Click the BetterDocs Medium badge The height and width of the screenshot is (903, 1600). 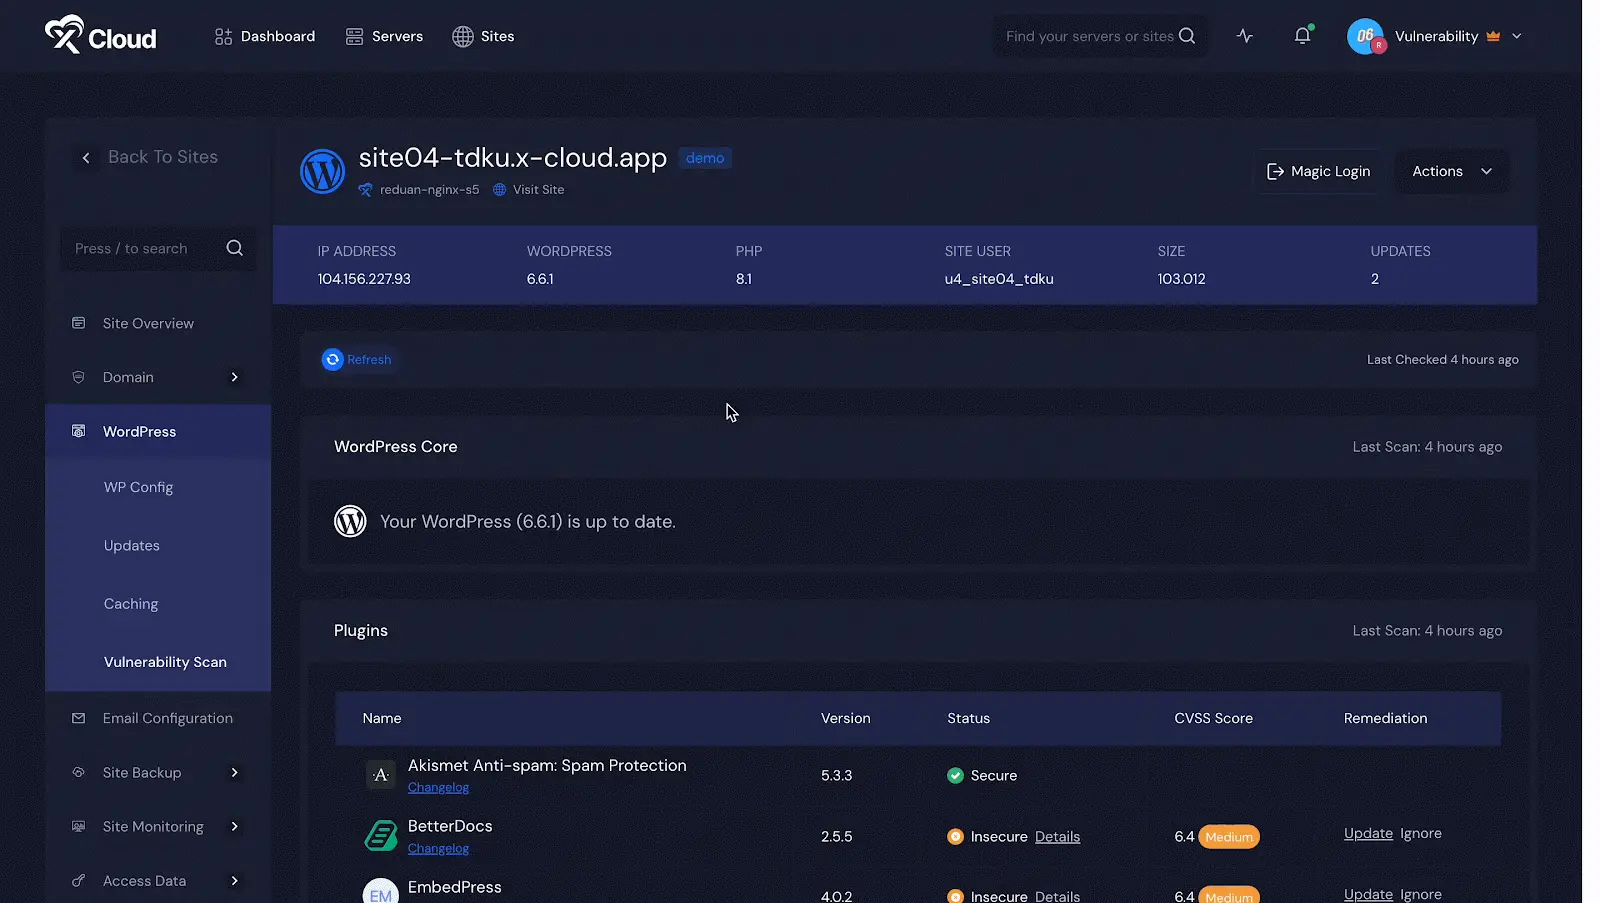[x=1229, y=837]
